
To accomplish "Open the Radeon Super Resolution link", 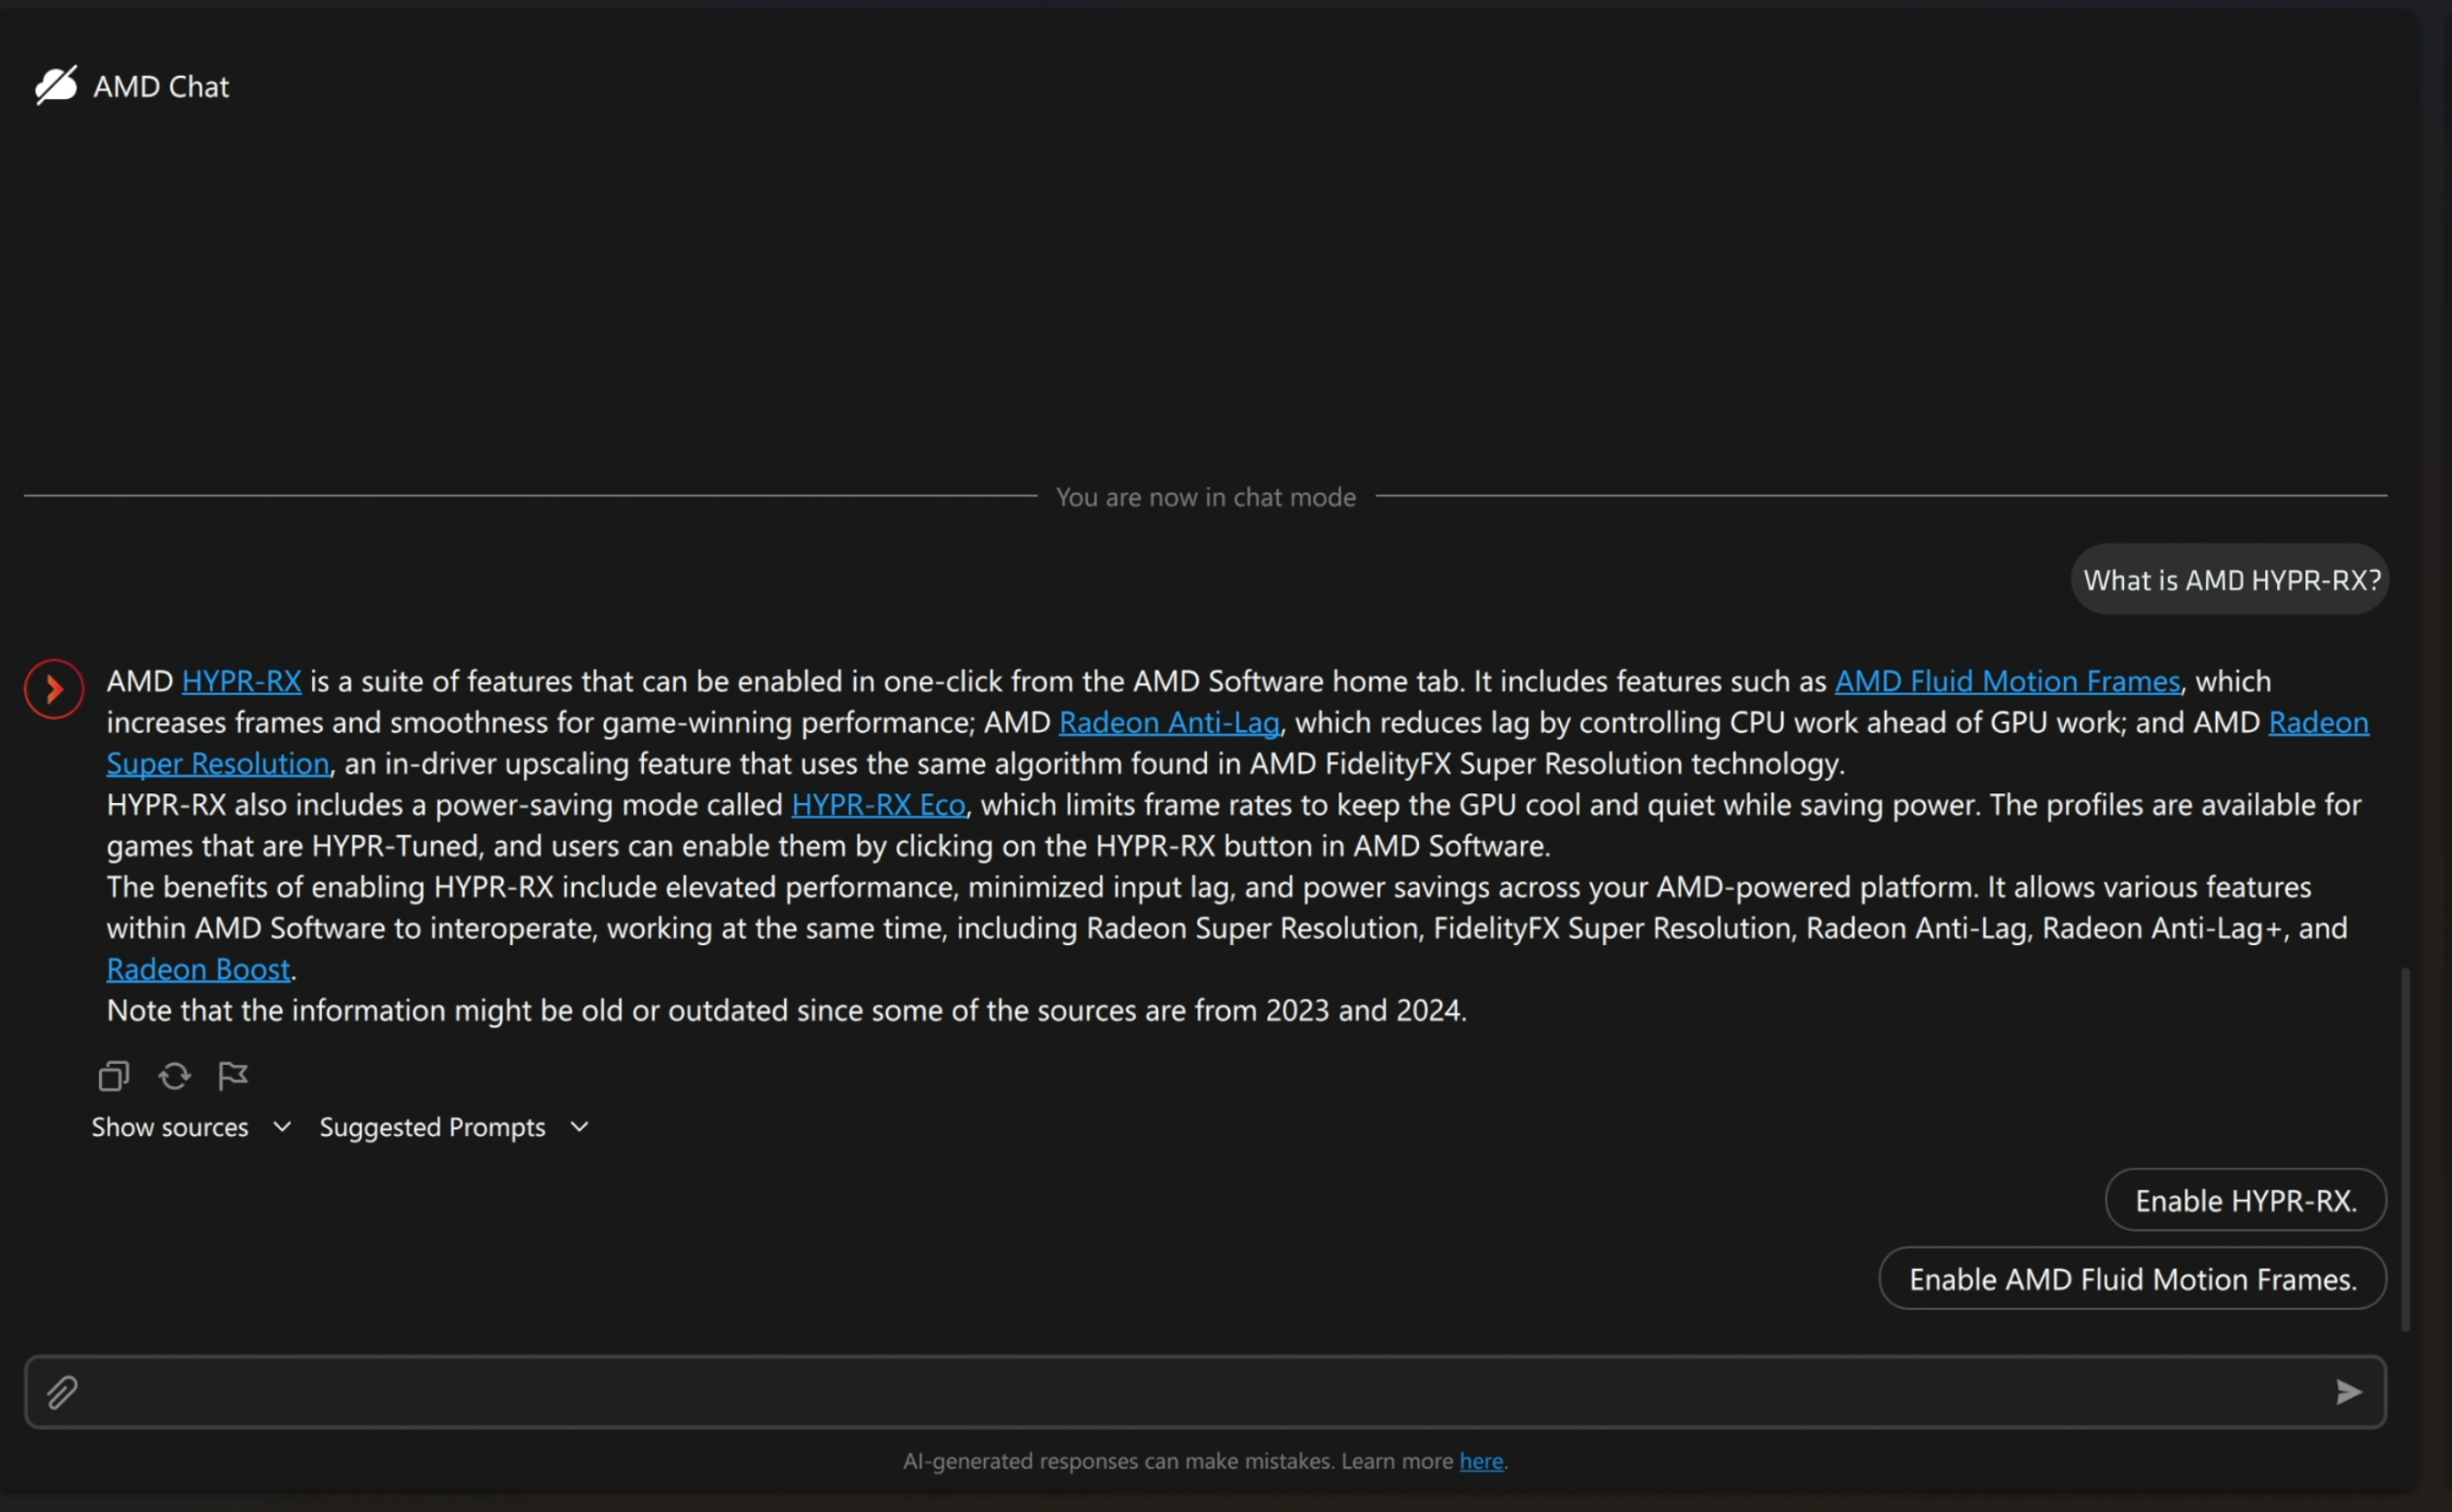I will tap(217, 764).
